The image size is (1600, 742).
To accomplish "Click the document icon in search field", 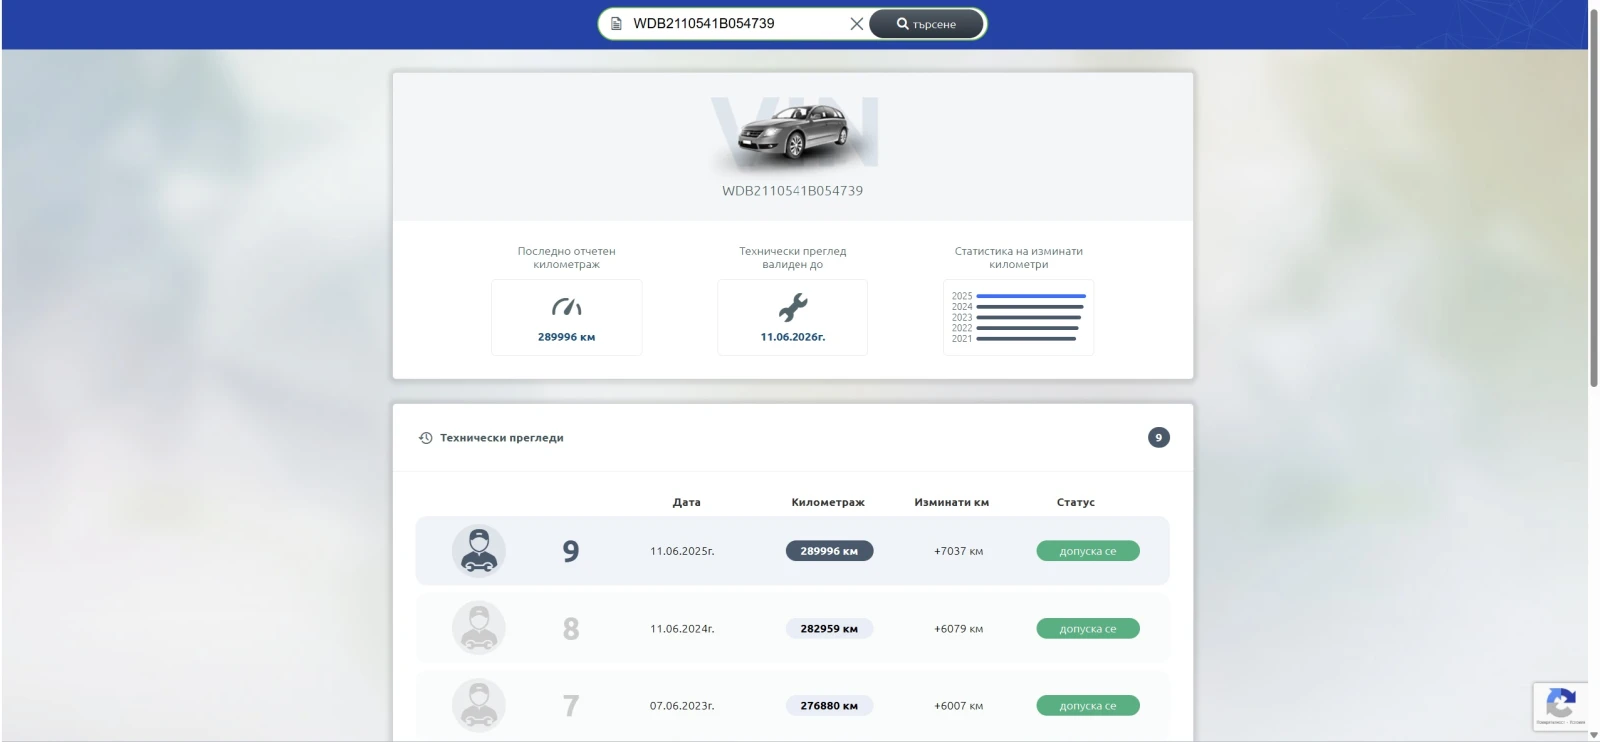I will 617,24.
